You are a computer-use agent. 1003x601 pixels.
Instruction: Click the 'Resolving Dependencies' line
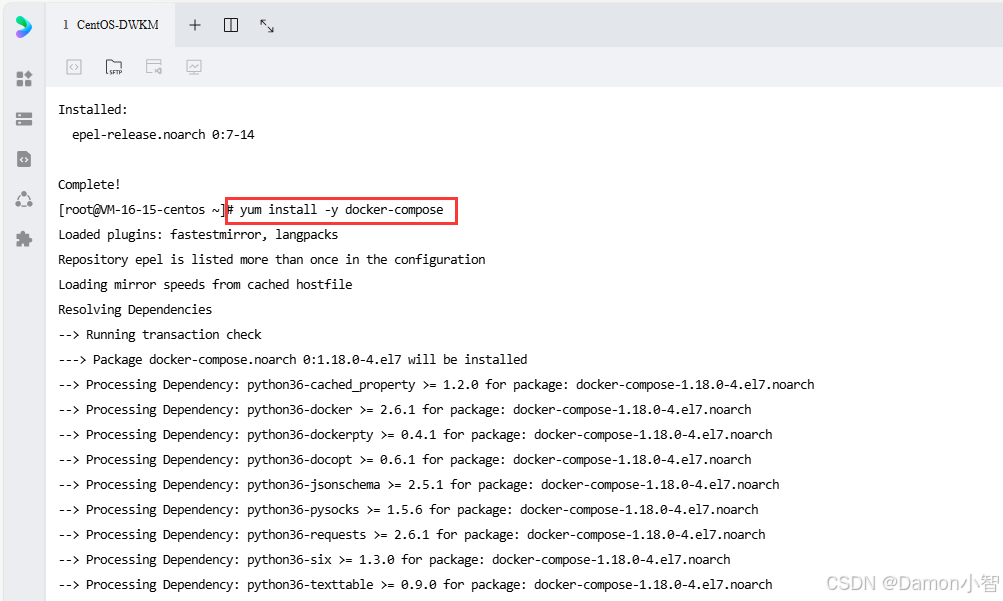coord(135,309)
